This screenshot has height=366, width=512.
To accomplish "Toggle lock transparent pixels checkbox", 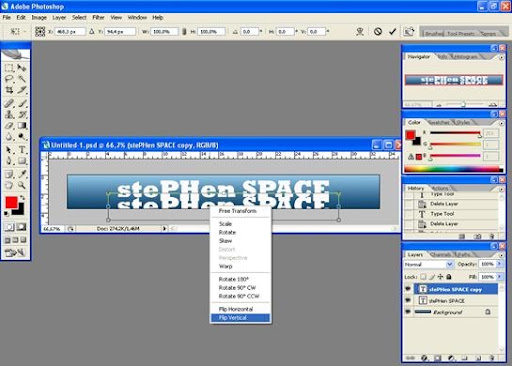I will click(x=423, y=277).
